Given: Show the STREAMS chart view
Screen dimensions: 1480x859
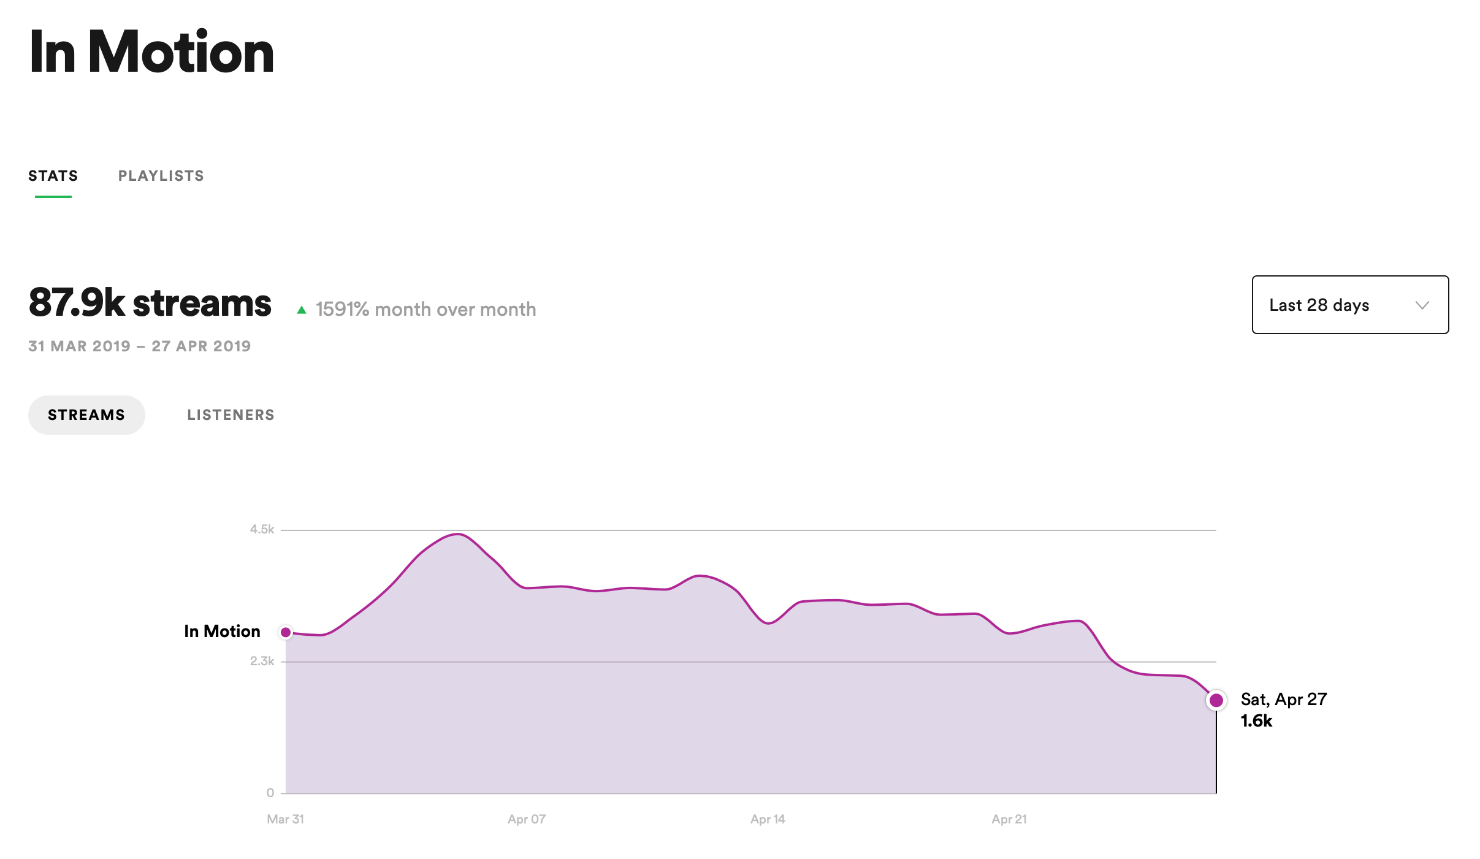Looking at the screenshot, I should pyautogui.click(x=86, y=415).
